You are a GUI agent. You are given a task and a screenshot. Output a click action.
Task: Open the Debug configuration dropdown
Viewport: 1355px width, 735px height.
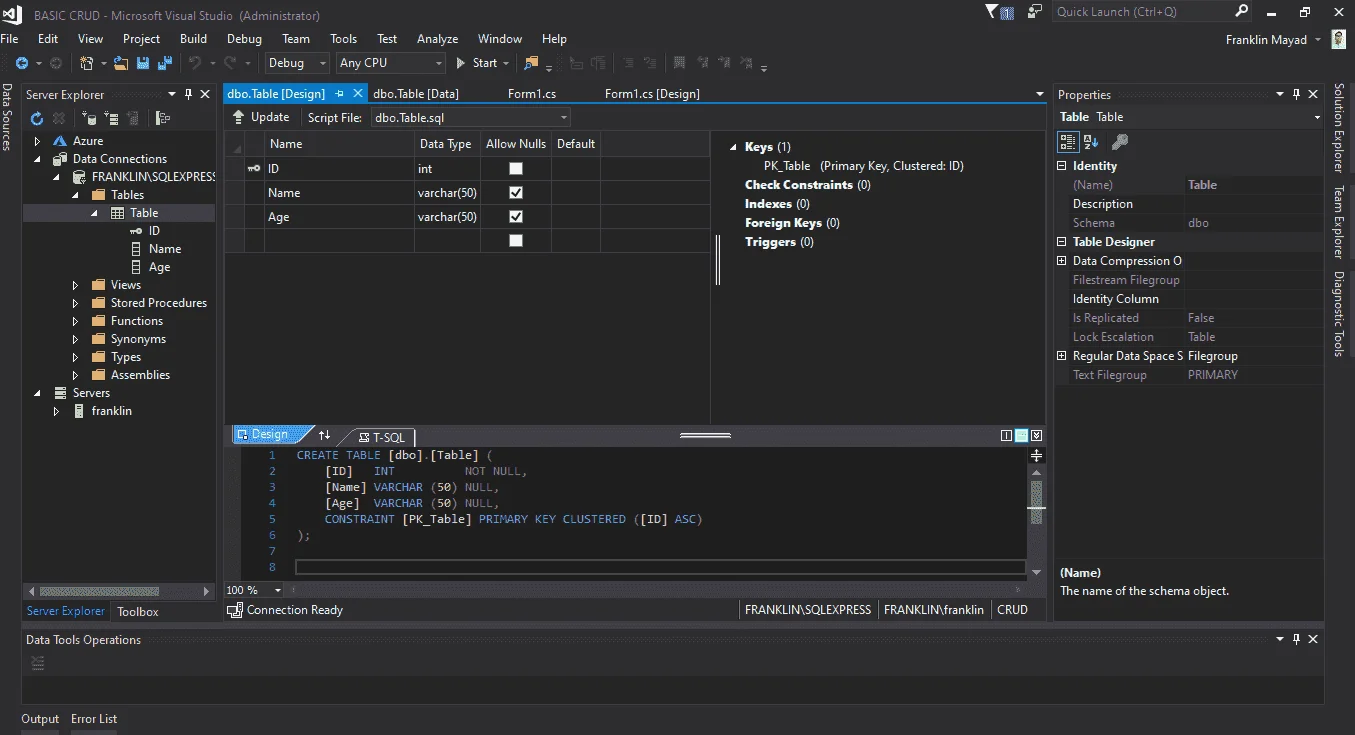coord(297,63)
